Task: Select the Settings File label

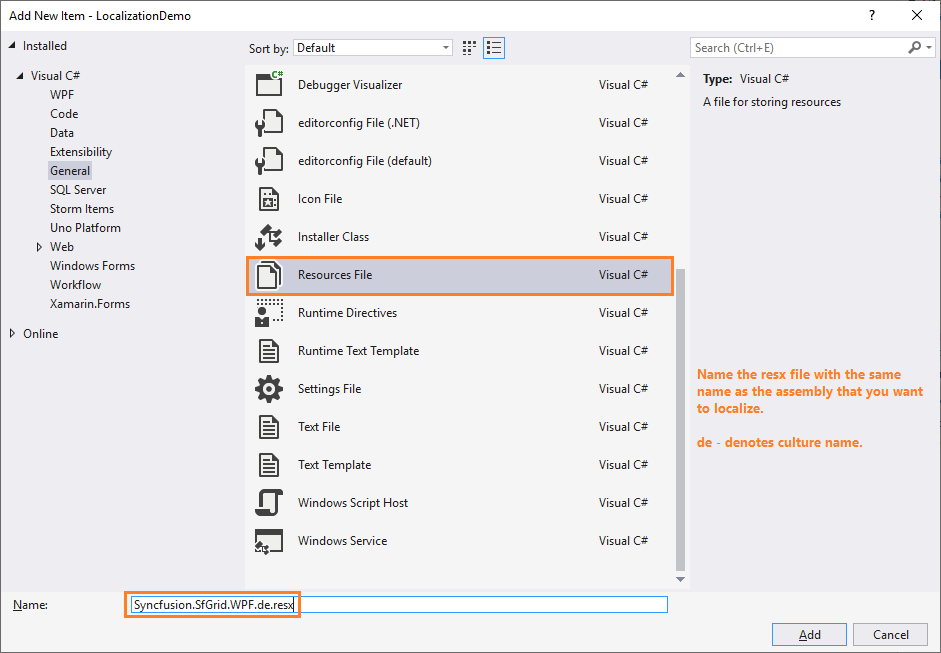Action: (329, 389)
